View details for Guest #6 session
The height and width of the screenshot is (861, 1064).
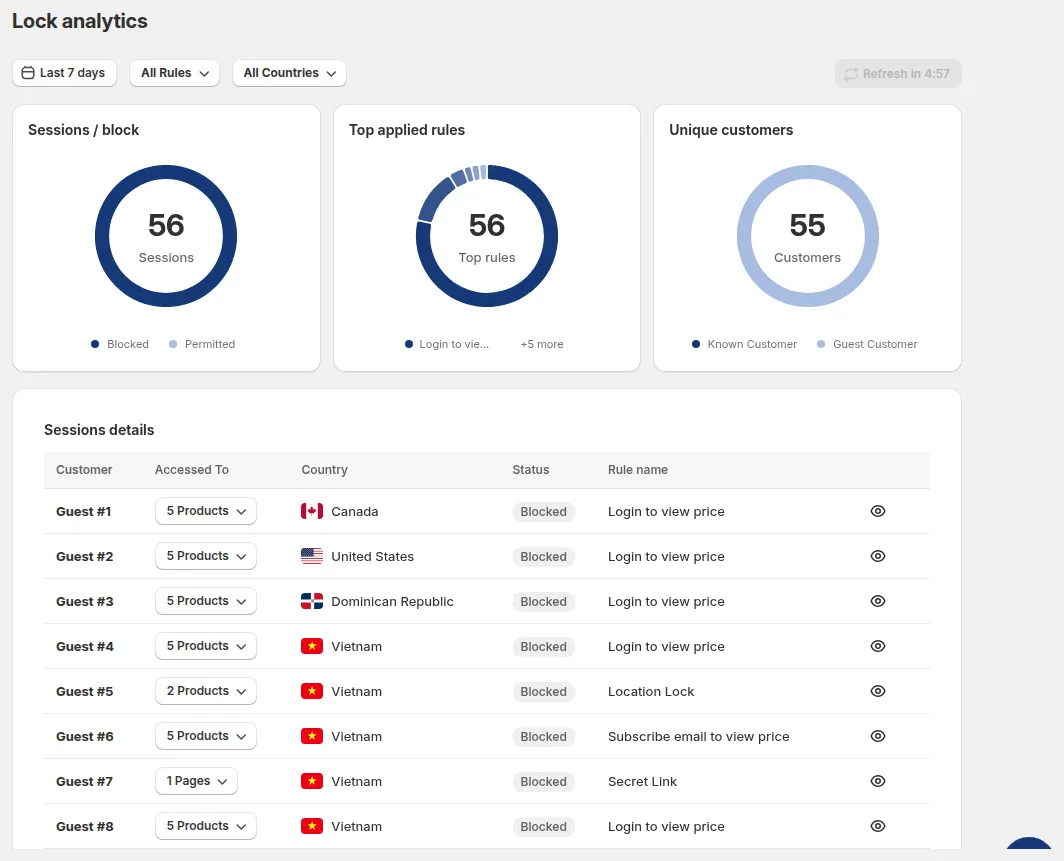(x=877, y=736)
